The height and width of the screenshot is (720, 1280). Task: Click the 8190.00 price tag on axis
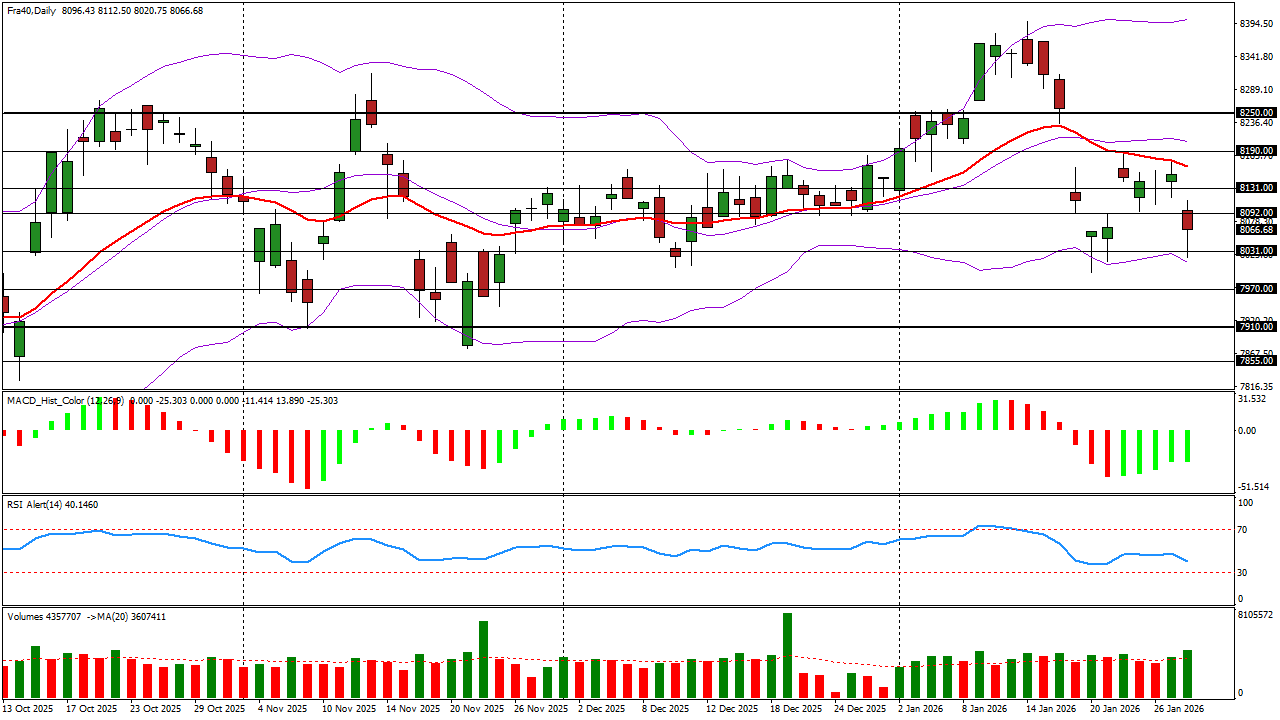click(1248, 150)
